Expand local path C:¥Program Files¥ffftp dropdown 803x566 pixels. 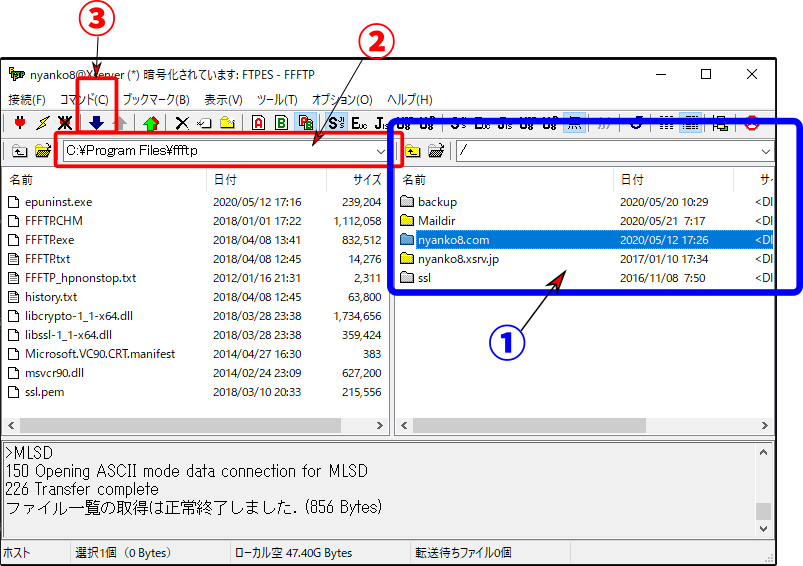point(381,151)
